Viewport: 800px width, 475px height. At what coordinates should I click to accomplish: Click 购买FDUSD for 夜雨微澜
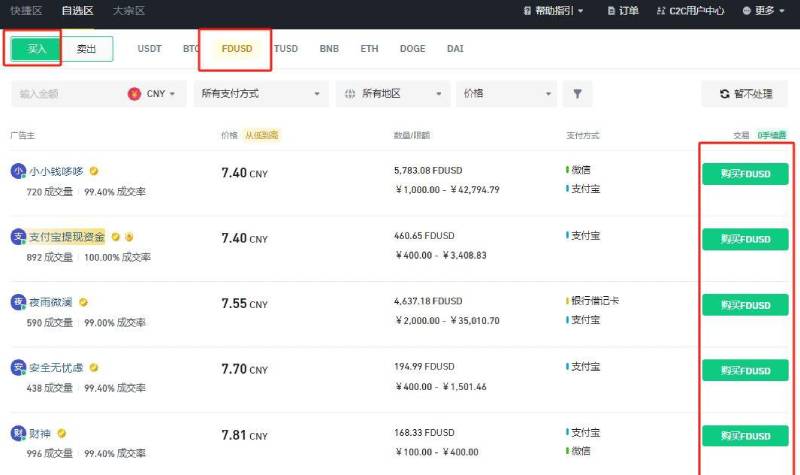tap(745, 305)
